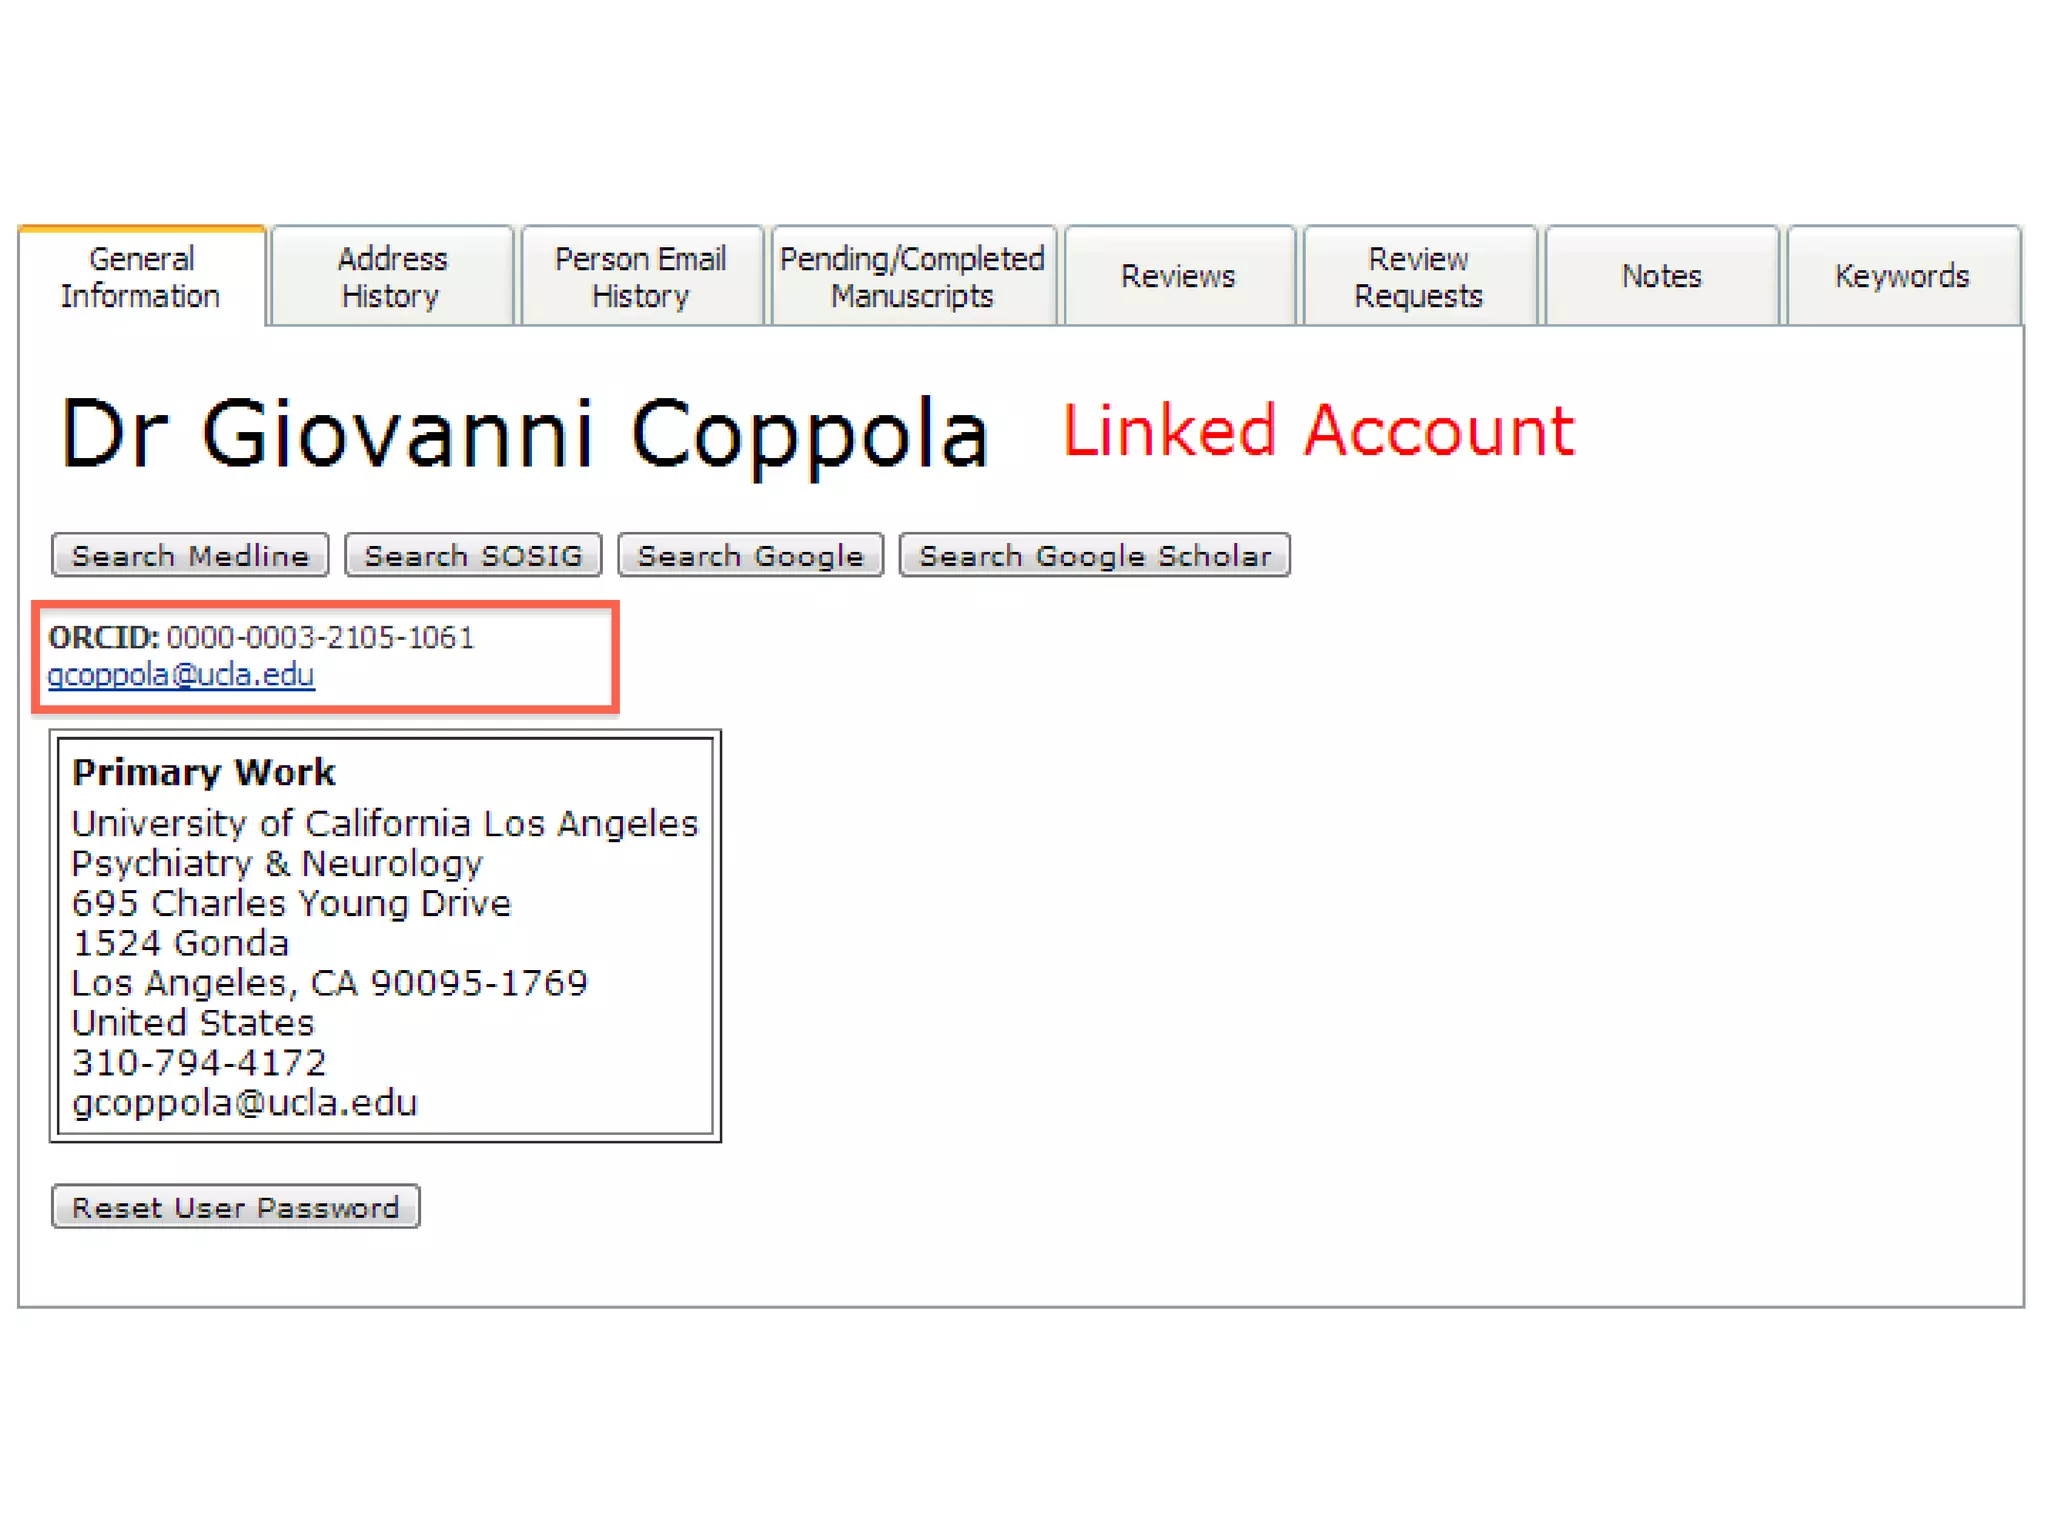Open Person Email History tab

coord(641,277)
